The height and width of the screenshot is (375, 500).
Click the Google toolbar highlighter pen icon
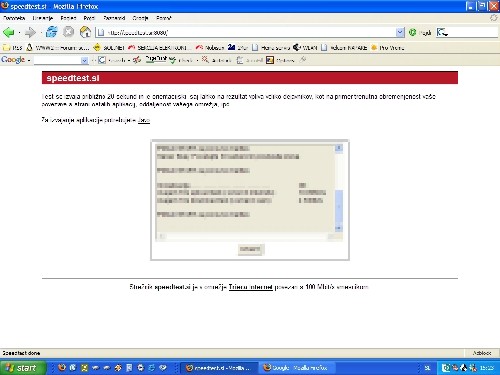(x=302, y=60)
